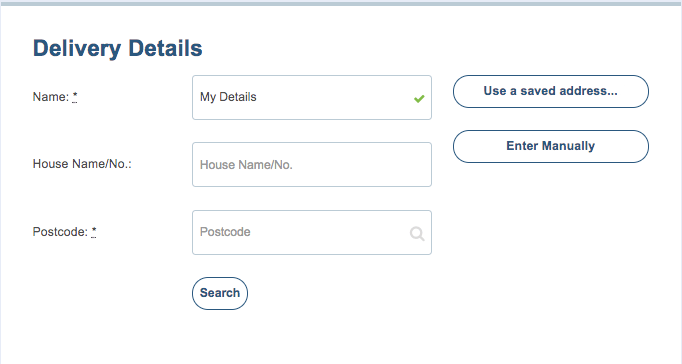The width and height of the screenshot is (682, 364).
Task: Select the 'My Details' text in Name field
Action: [x=228, y=97]
